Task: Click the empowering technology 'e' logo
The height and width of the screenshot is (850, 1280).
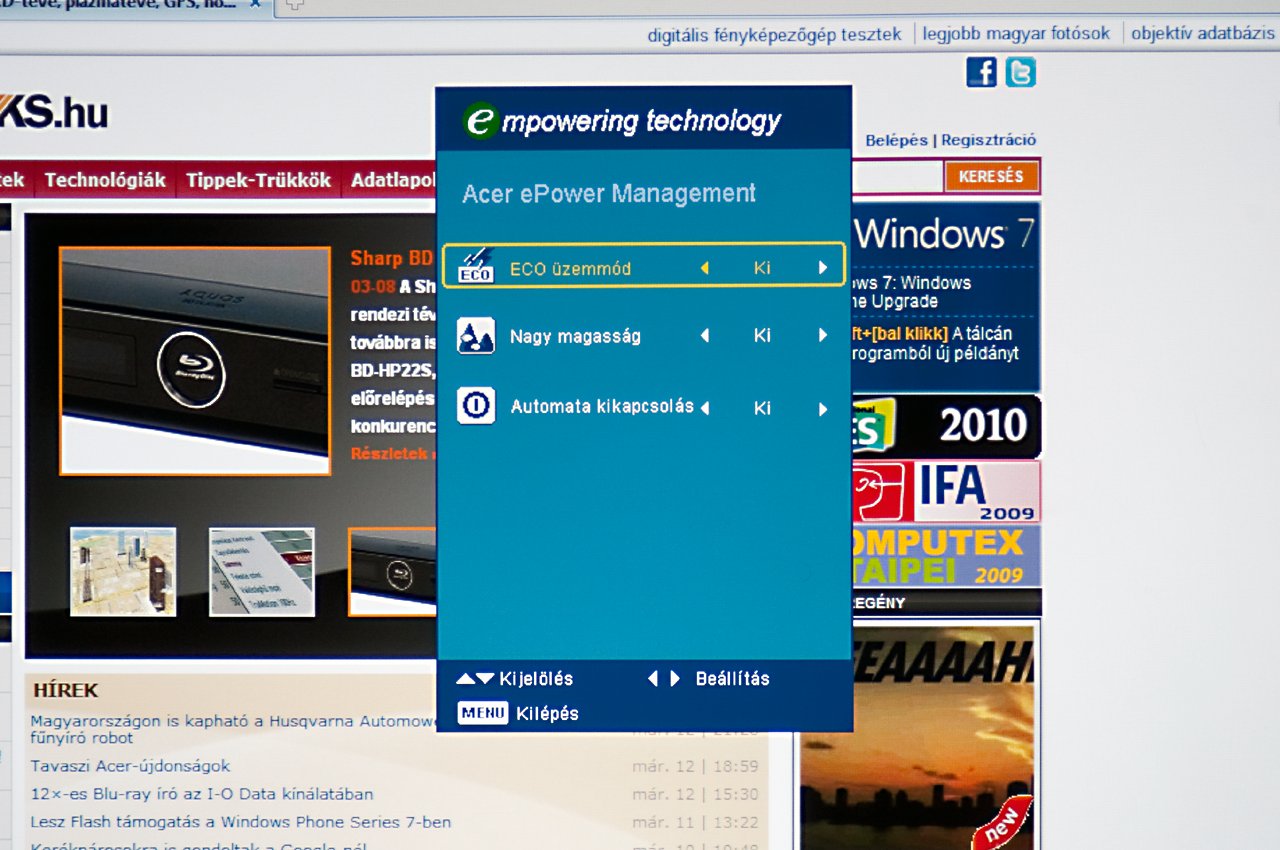Action: [x=481, y=121]
